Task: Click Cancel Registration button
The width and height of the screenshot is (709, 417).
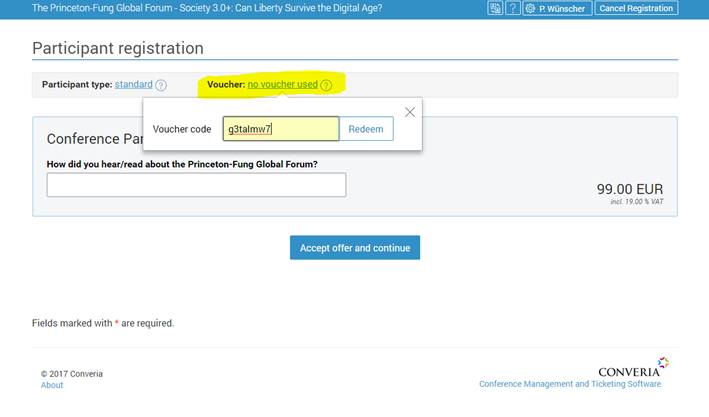Action: tap(636, 8)
